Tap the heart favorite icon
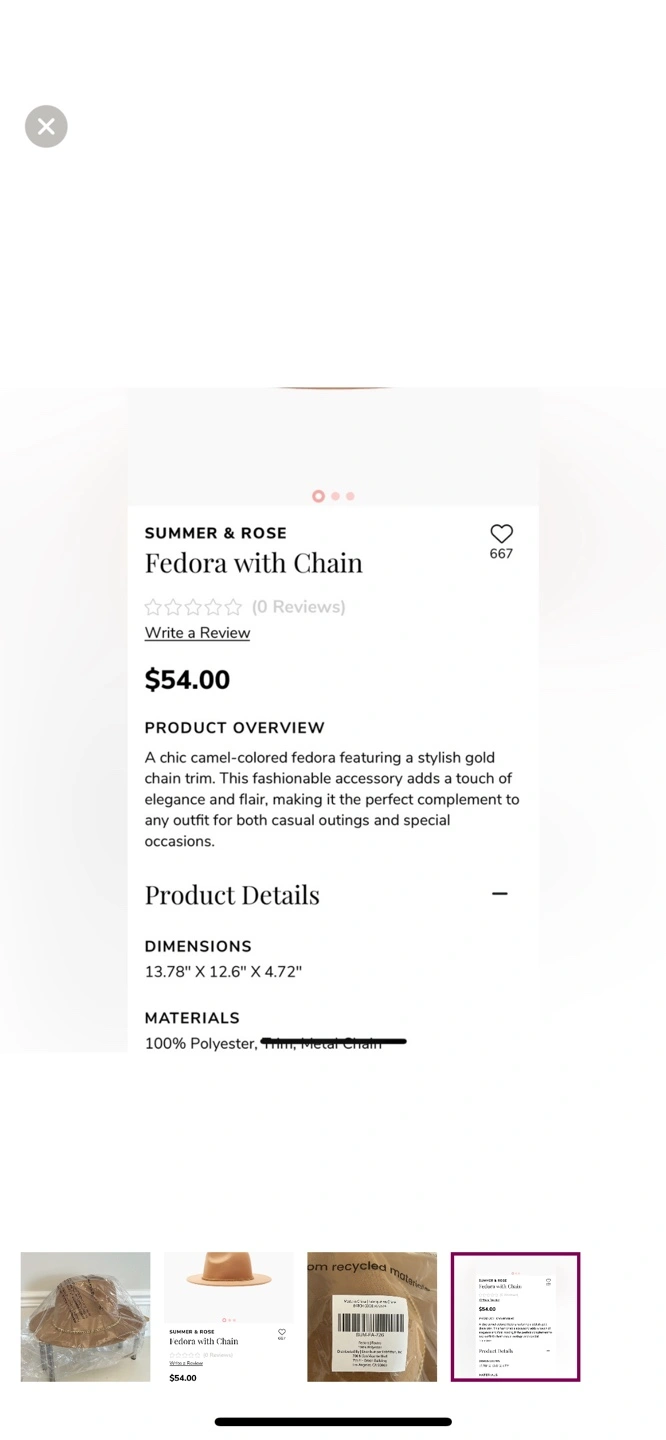Image resolution: width=666 pixels, height=1440 pixels. pyautogui.click(x=501, y=534)
